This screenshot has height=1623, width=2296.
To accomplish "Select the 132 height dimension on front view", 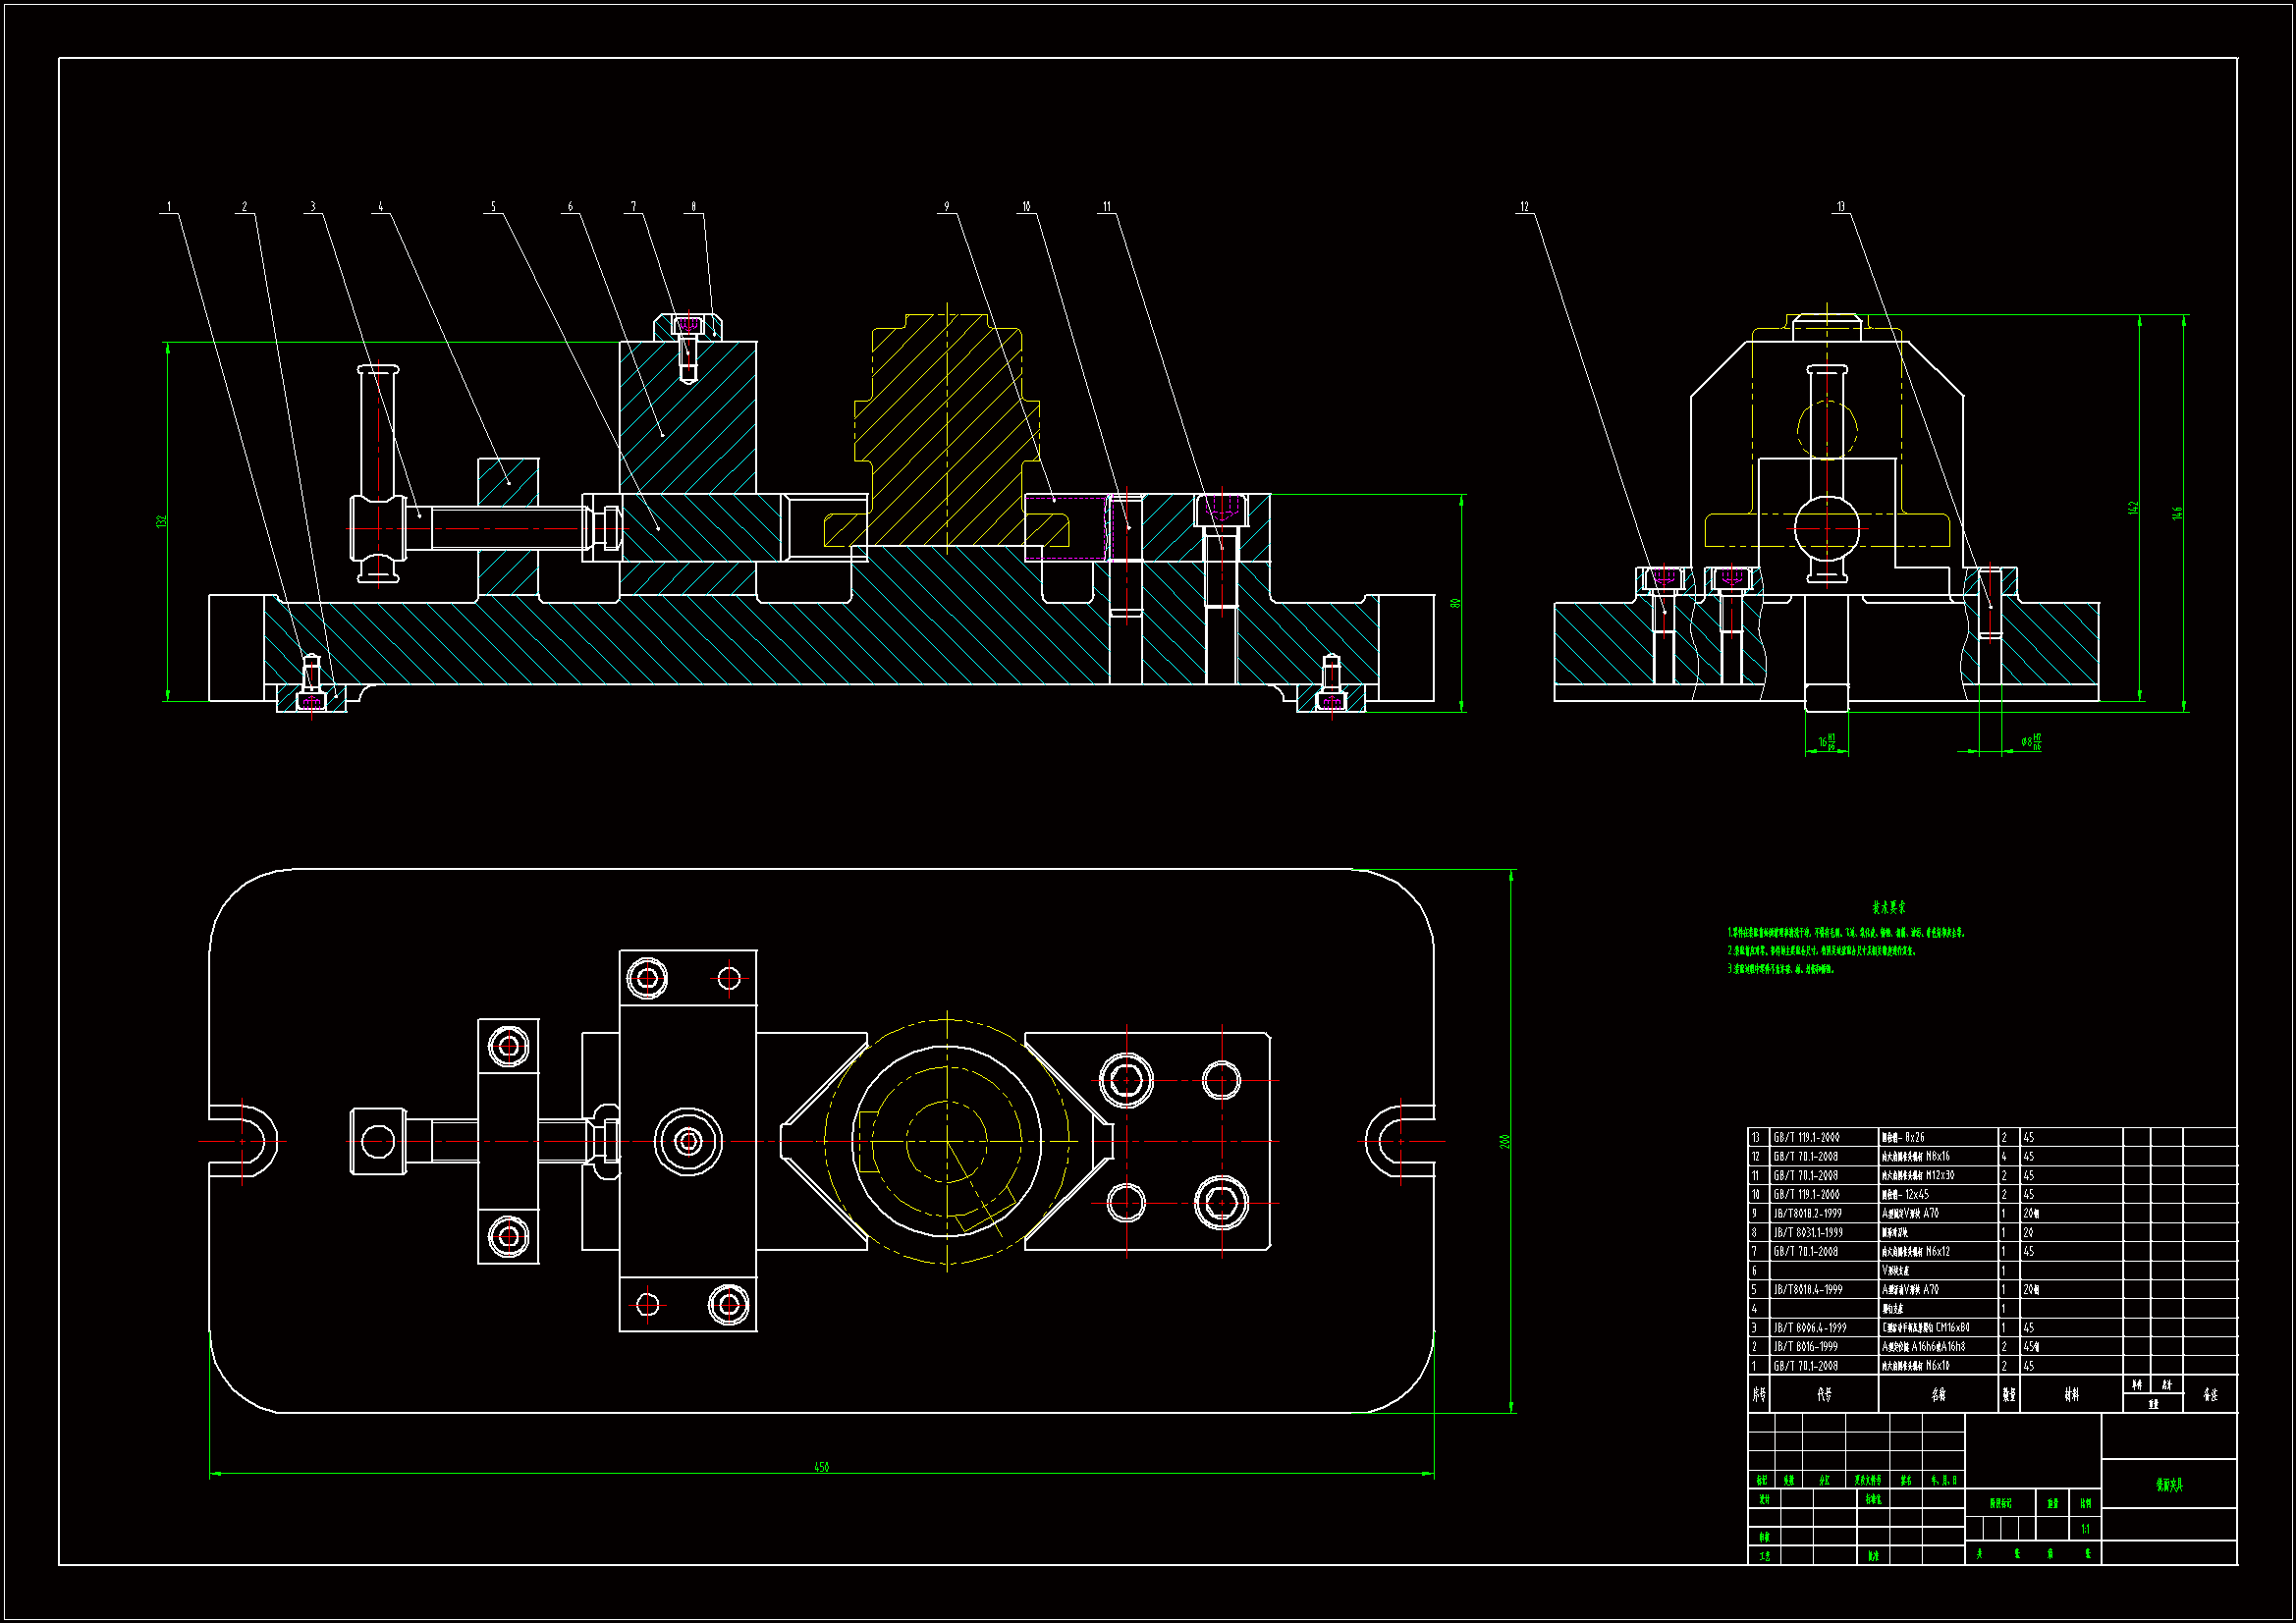I will click(161, 521).
